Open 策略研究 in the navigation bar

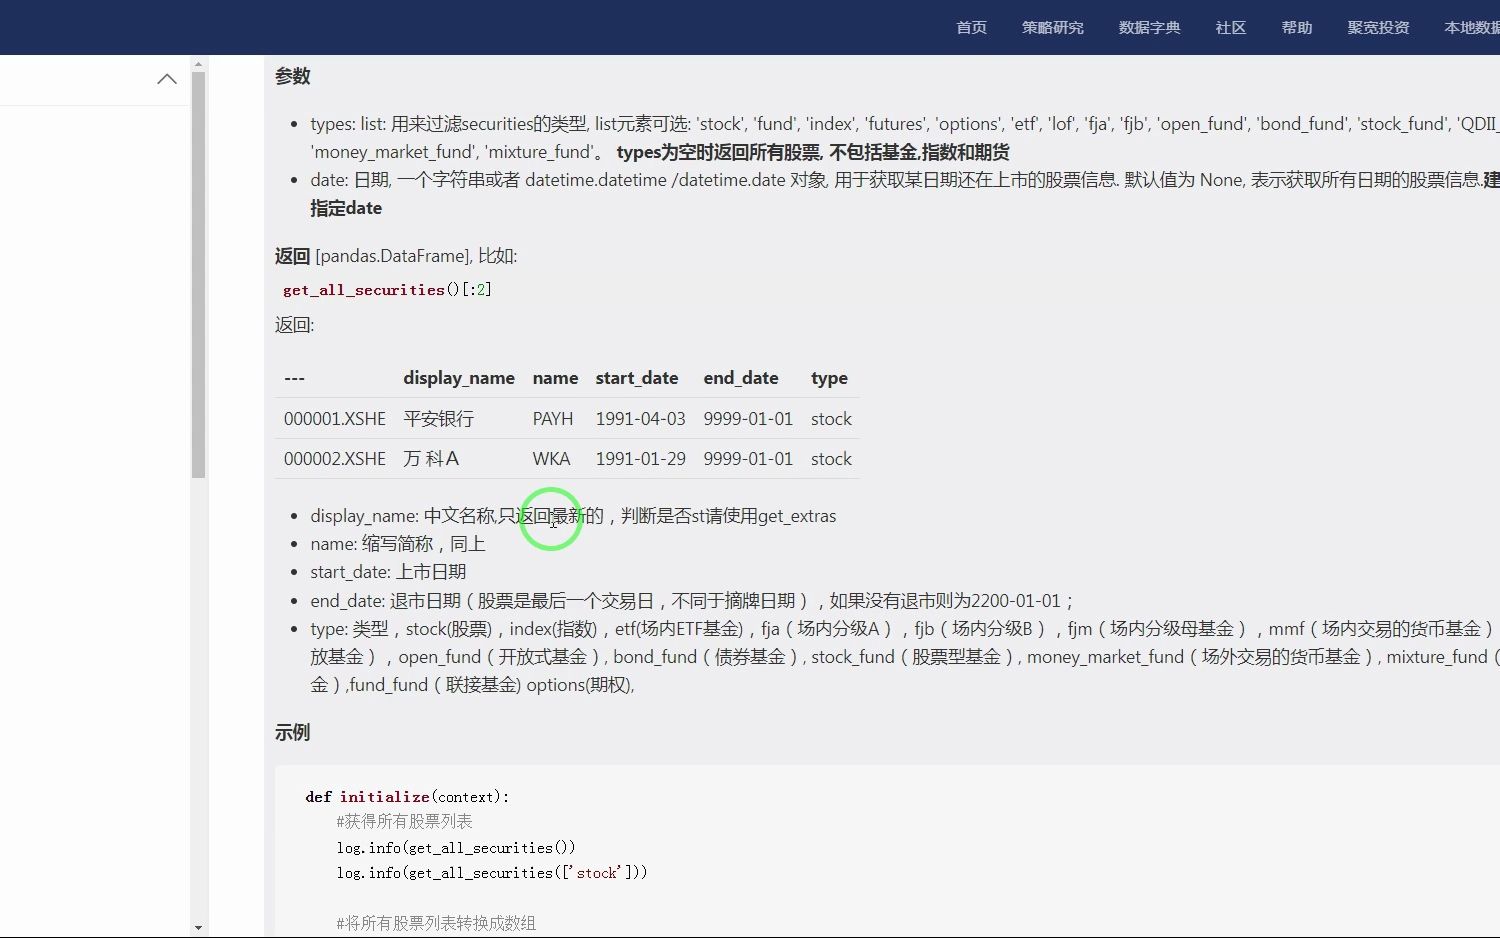point(1052,28)
